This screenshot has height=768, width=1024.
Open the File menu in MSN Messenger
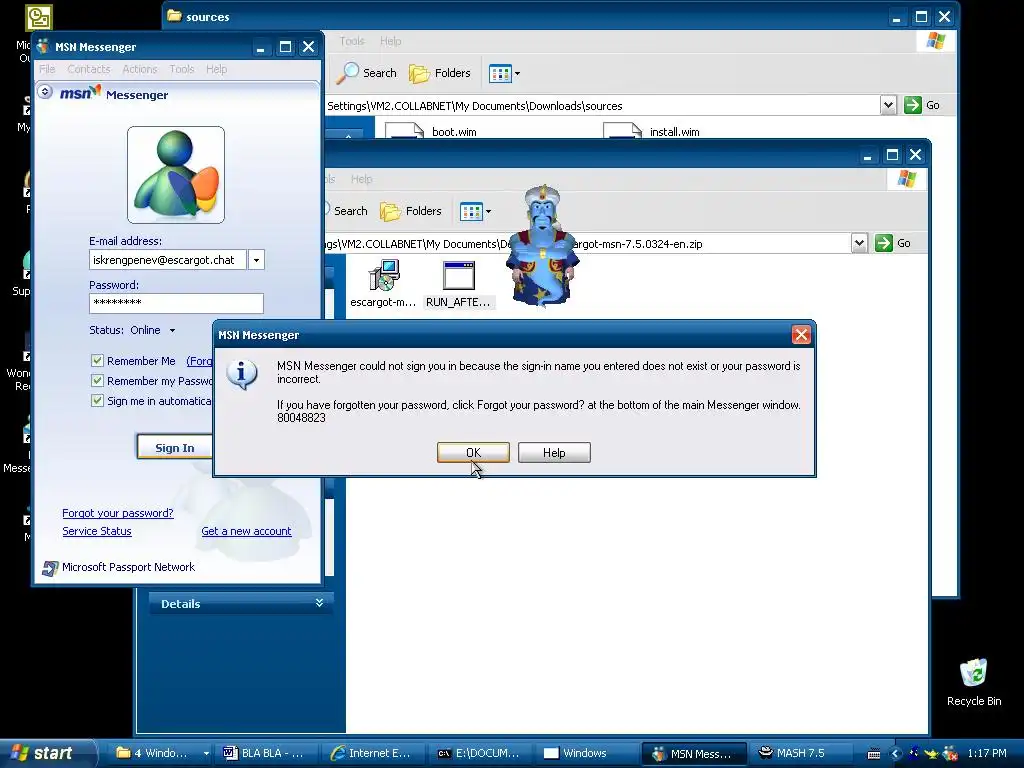47,69
